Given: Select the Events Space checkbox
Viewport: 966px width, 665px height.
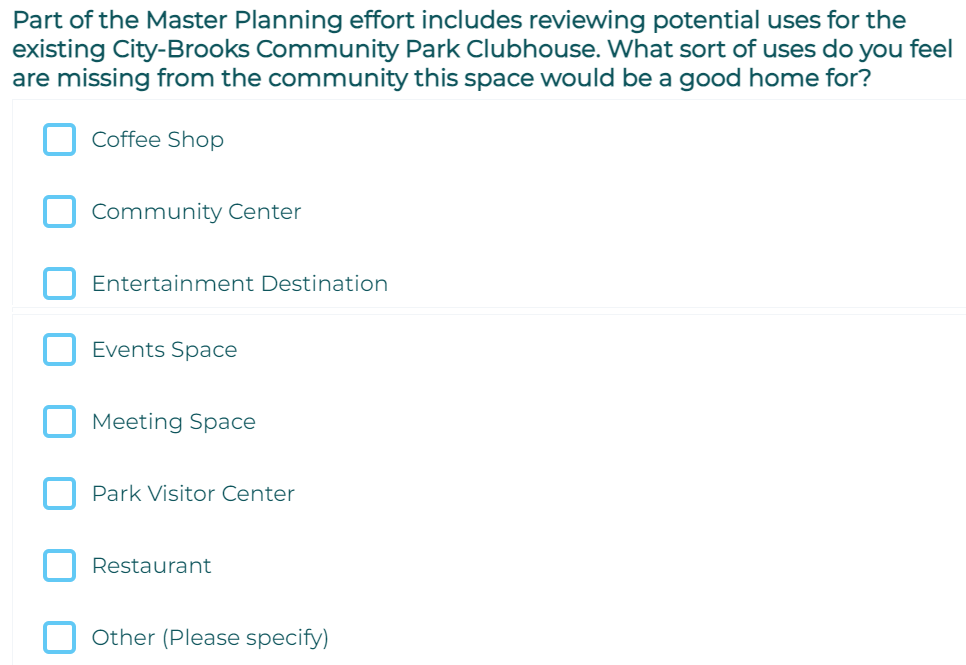Looking at the screenshot, I should [59, 350].
